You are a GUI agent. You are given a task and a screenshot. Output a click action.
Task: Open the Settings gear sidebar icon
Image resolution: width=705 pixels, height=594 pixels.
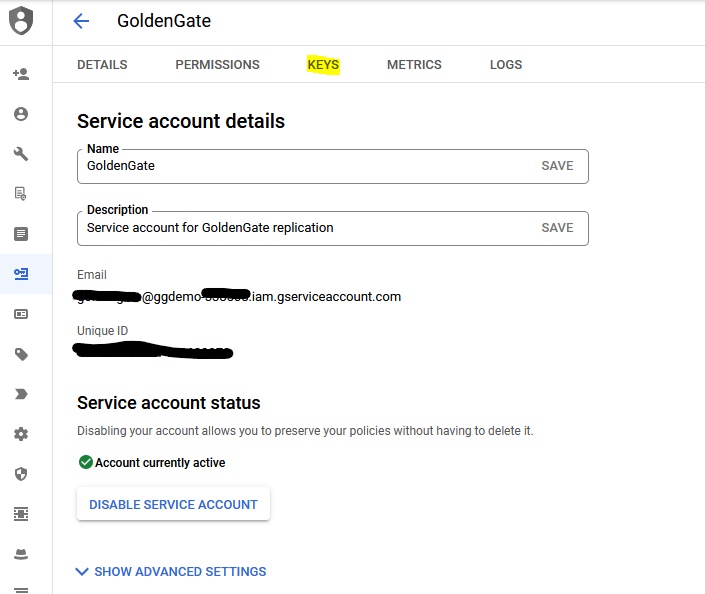(21, 434)
